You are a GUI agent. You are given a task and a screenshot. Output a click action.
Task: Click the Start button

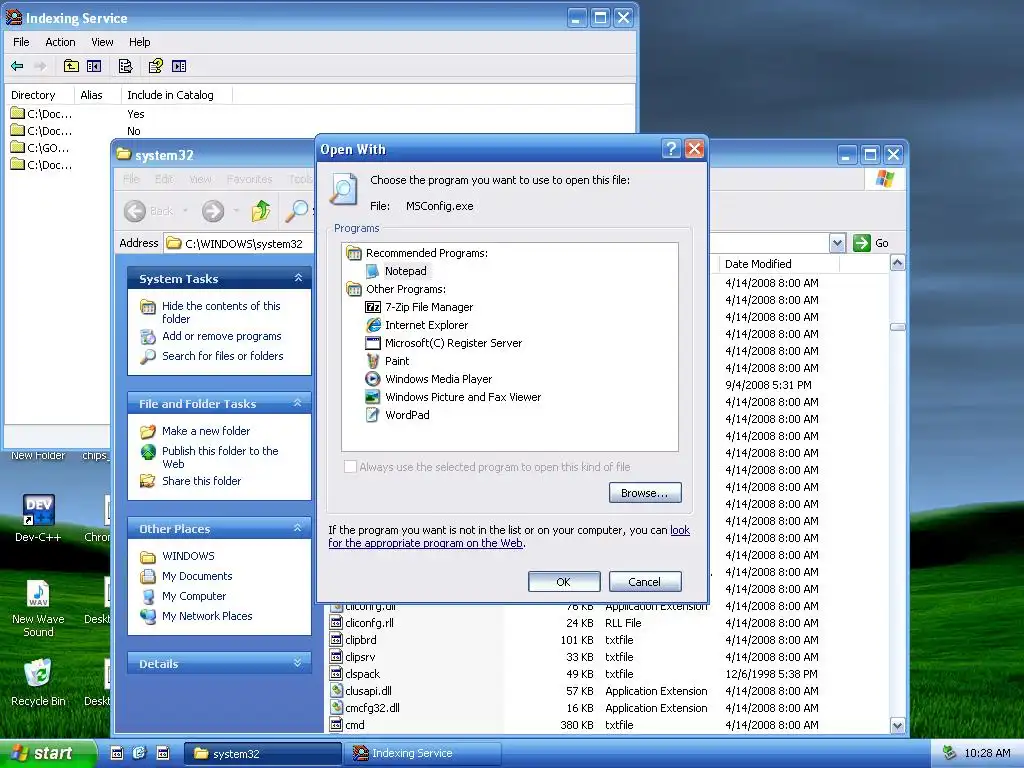46,754
